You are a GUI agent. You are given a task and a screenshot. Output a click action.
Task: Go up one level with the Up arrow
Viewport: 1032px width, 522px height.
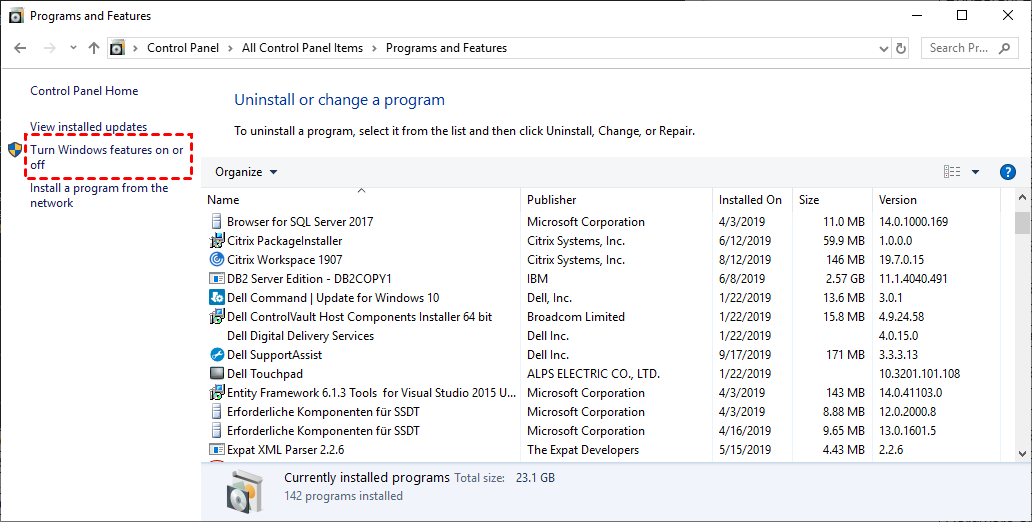[x=94, y=48]
